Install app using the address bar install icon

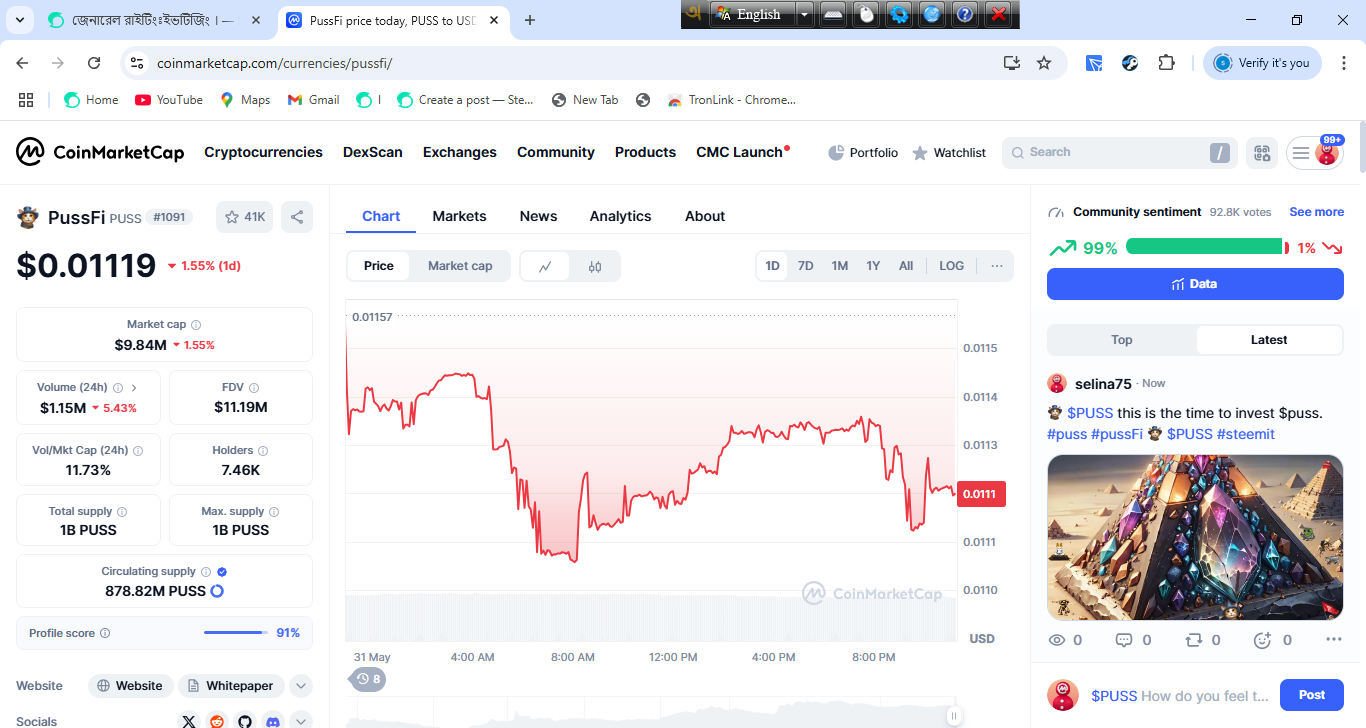click(x=1012, y=63)
